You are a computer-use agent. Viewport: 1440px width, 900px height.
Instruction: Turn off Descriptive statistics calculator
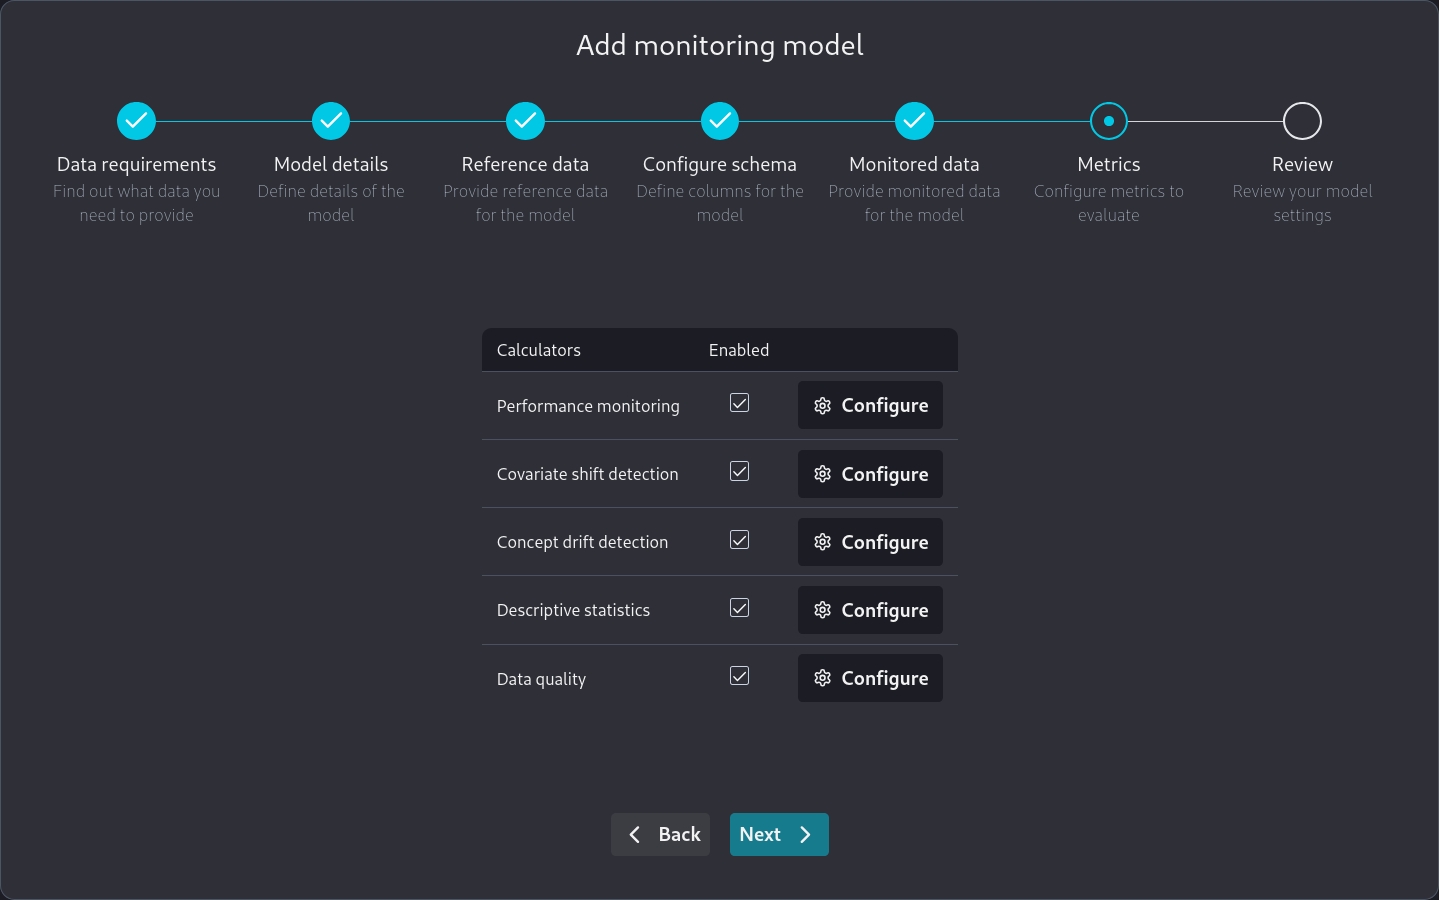[739, 608]
